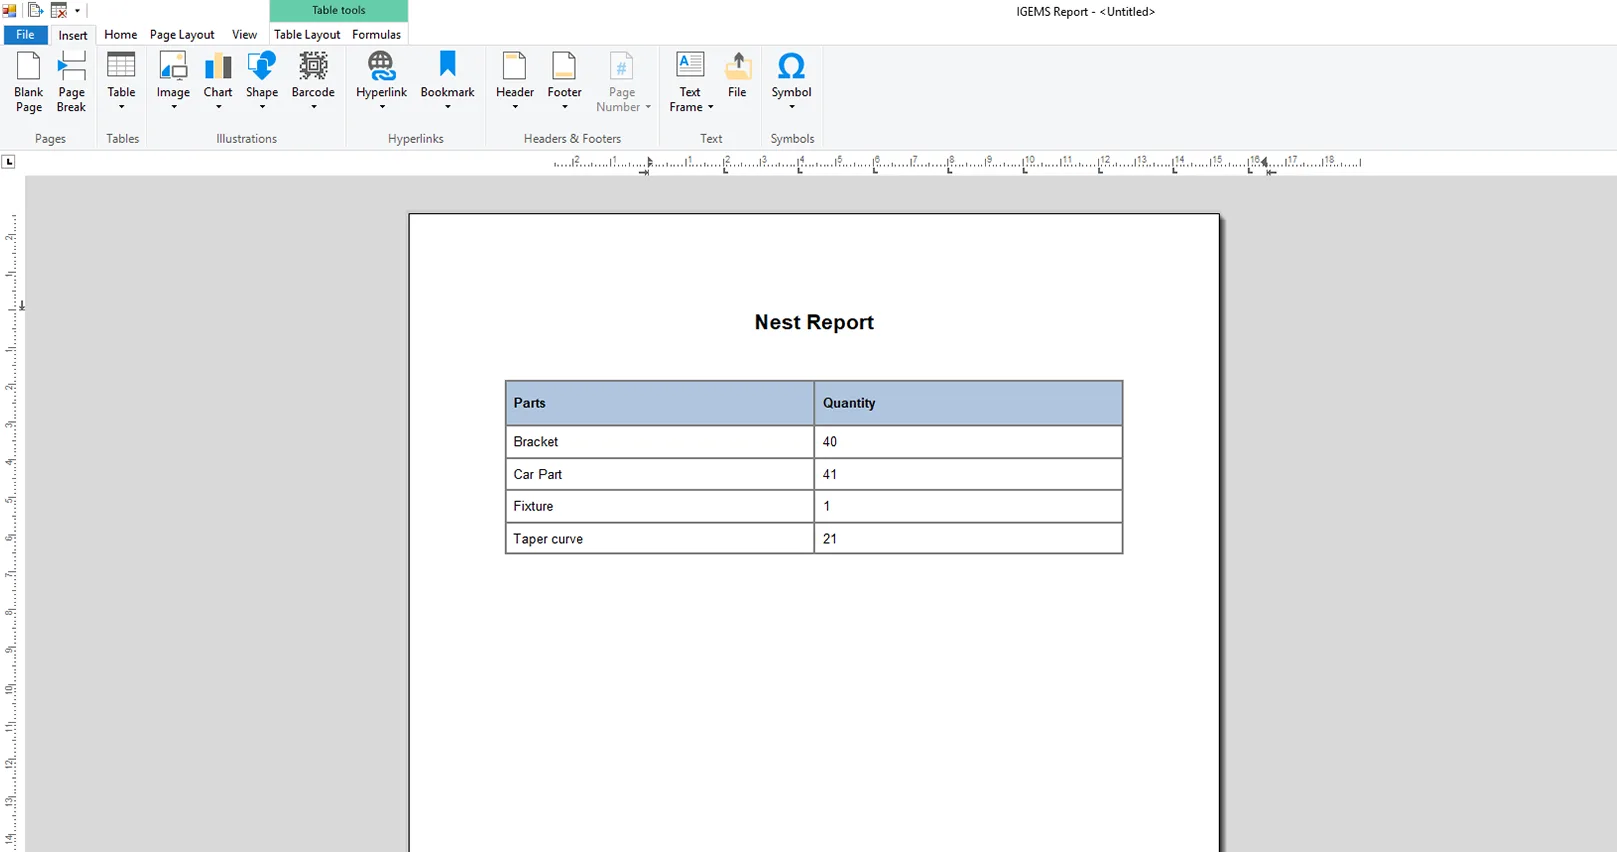
Task: Open the Page Layout tab
Action: coord(182,35)
